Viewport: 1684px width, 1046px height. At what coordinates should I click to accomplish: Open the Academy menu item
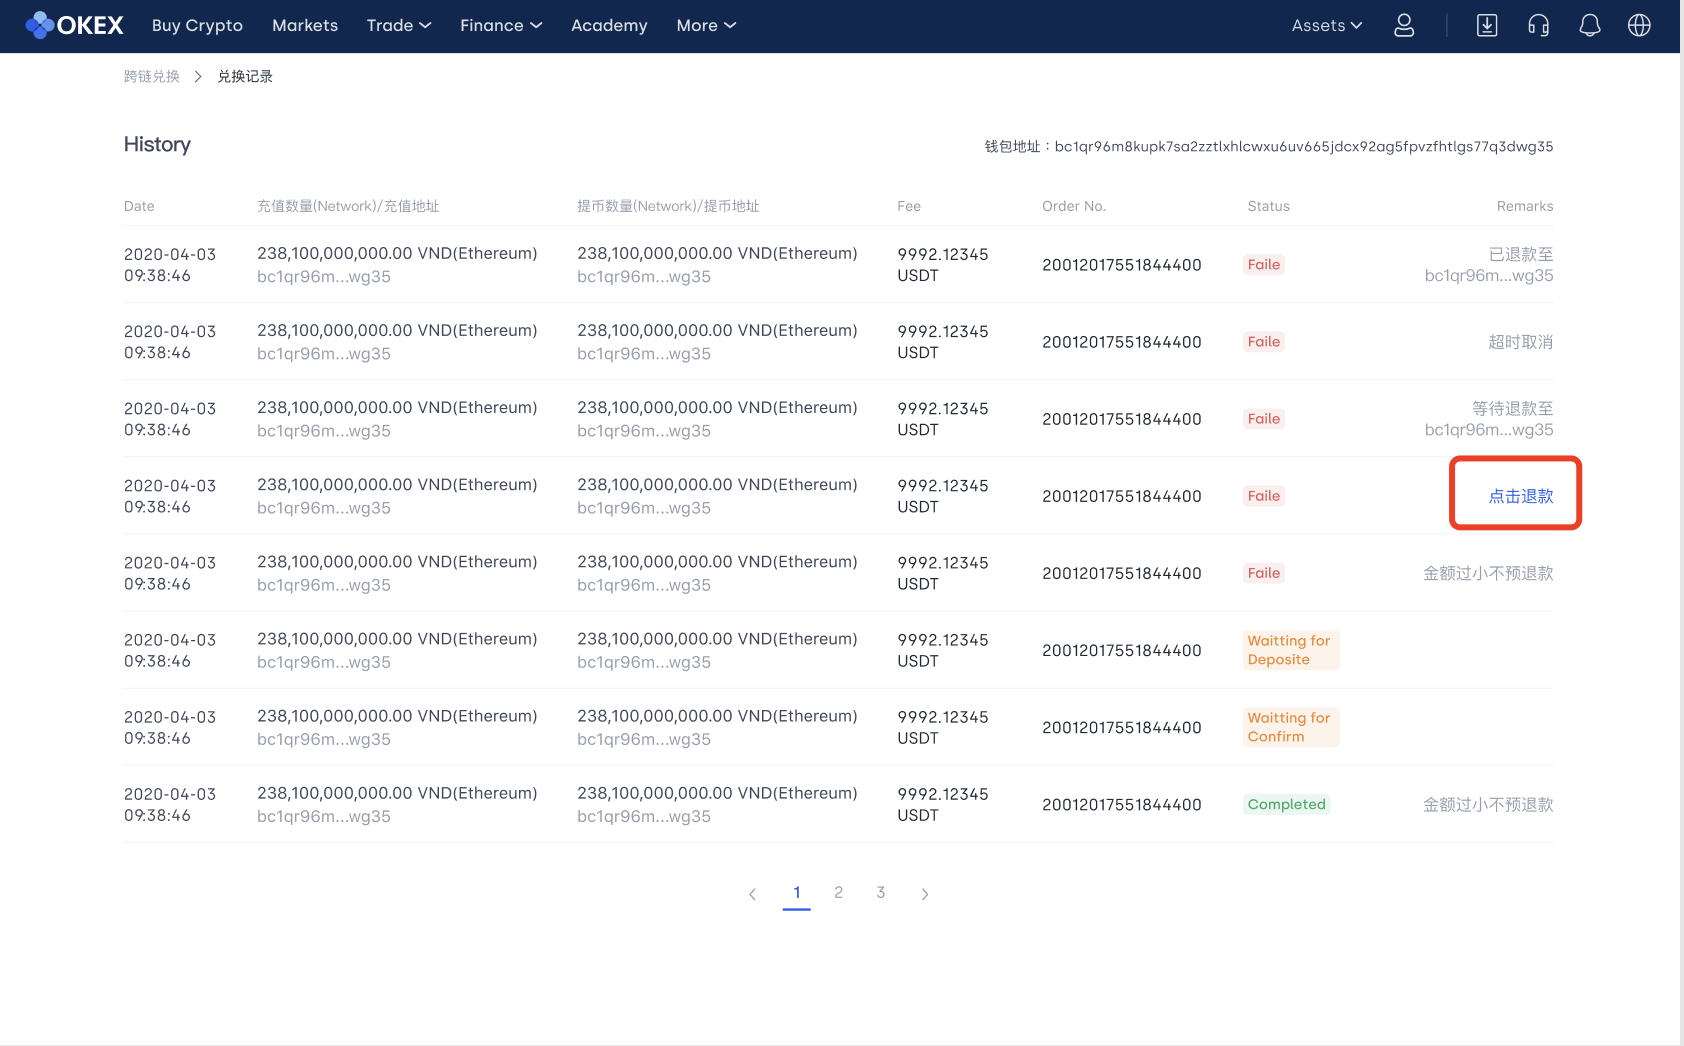[609, 26]
